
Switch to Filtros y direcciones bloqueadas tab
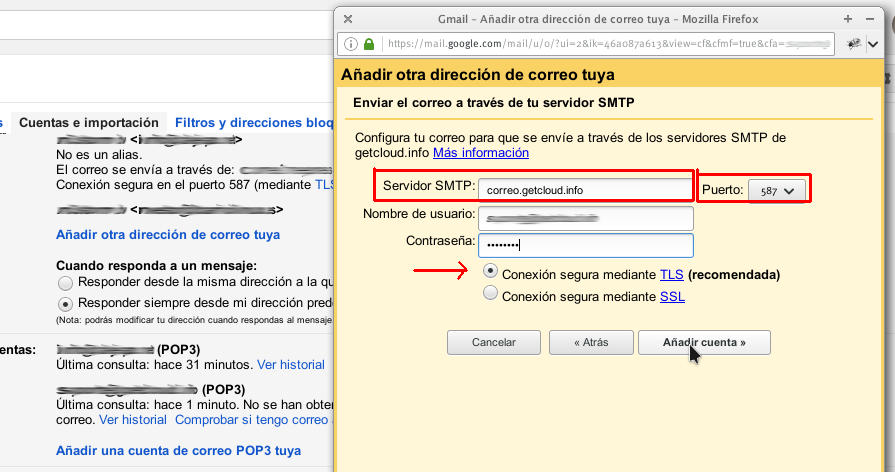tap(253, 123)
